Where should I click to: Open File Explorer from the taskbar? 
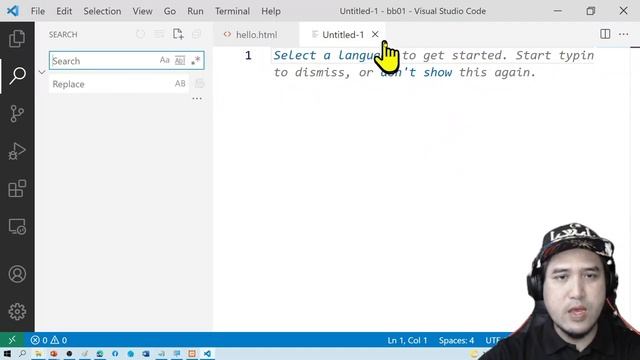point(38,353)
